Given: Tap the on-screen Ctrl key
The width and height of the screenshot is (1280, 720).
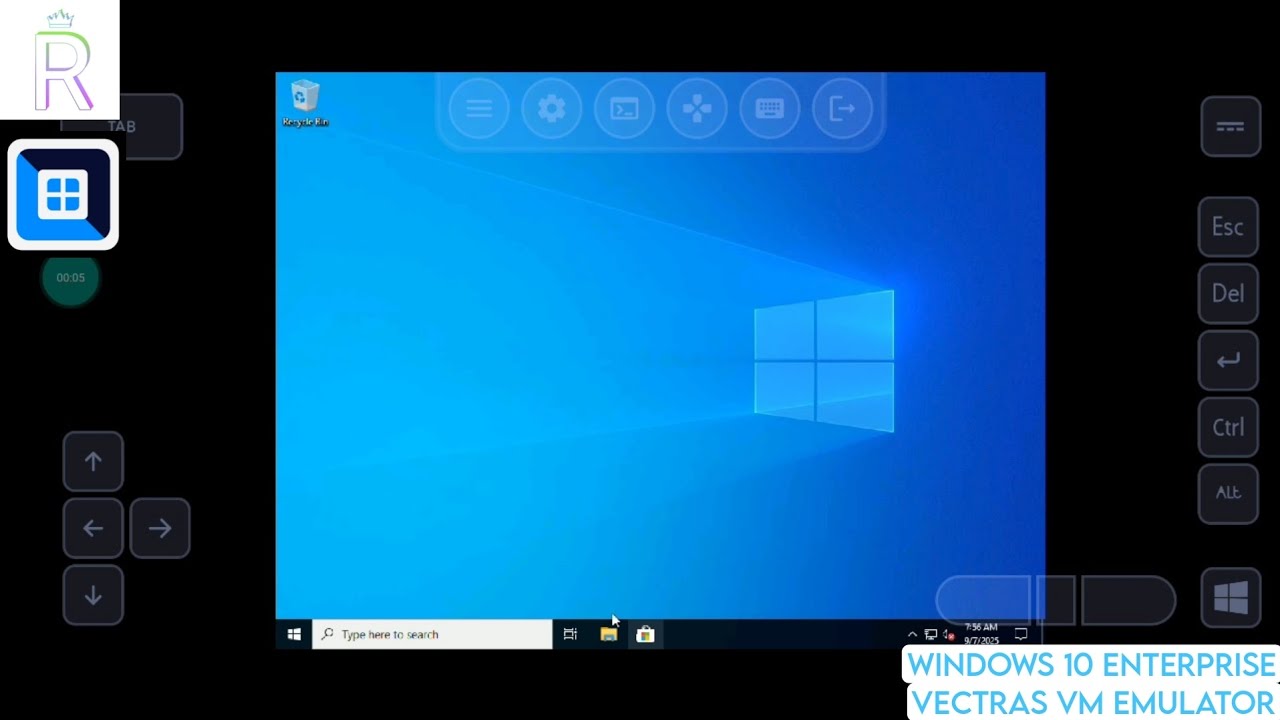Looking at the screenshot, I should coord(1228,427).
